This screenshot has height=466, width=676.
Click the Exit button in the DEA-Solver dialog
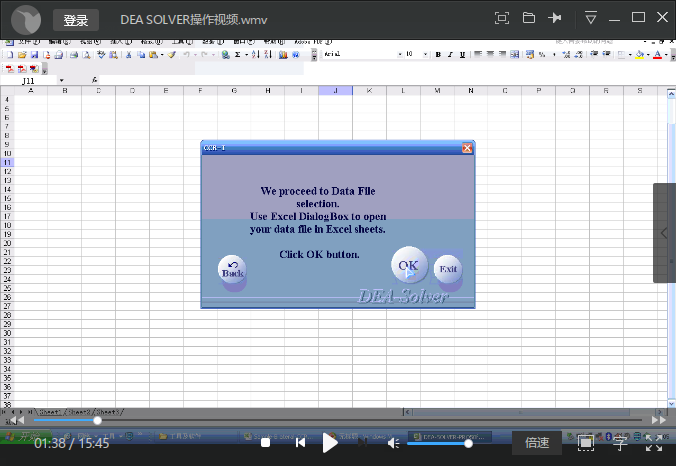click(447, 269)
